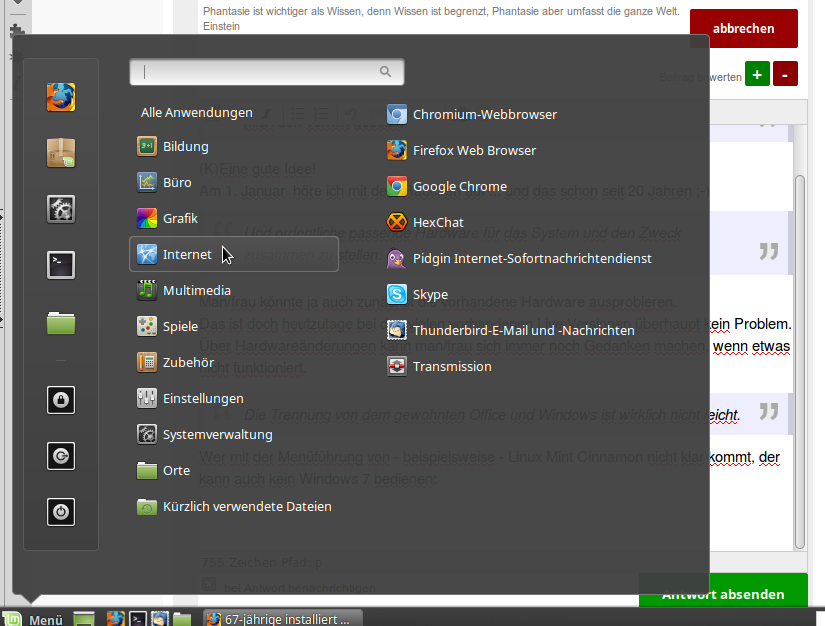
Task: Open the Systemverwaltung category
Action: [205, 435]
